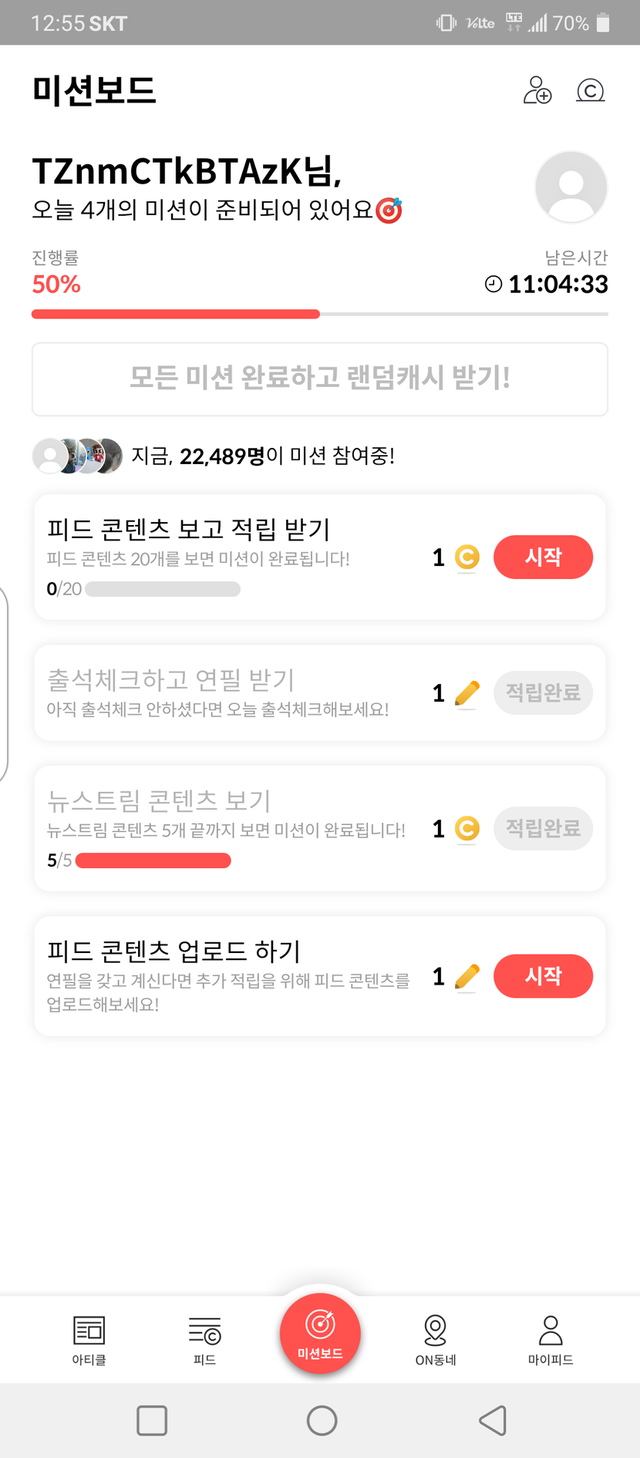
Task: Open the cash coin icon in header
Action: click(590, 91)
